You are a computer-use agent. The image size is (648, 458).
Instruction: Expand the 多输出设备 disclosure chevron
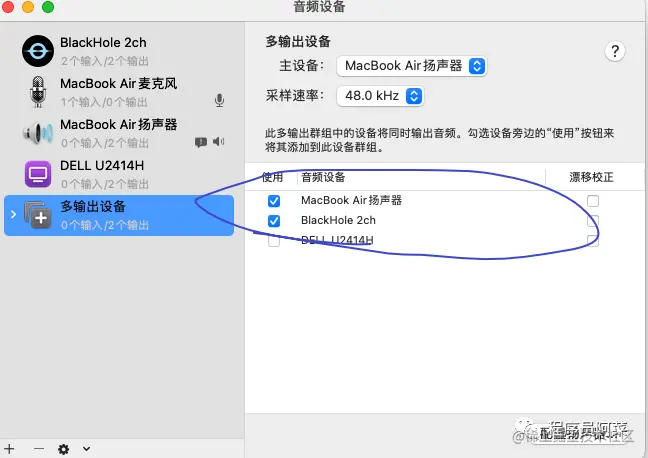(13, 215)
